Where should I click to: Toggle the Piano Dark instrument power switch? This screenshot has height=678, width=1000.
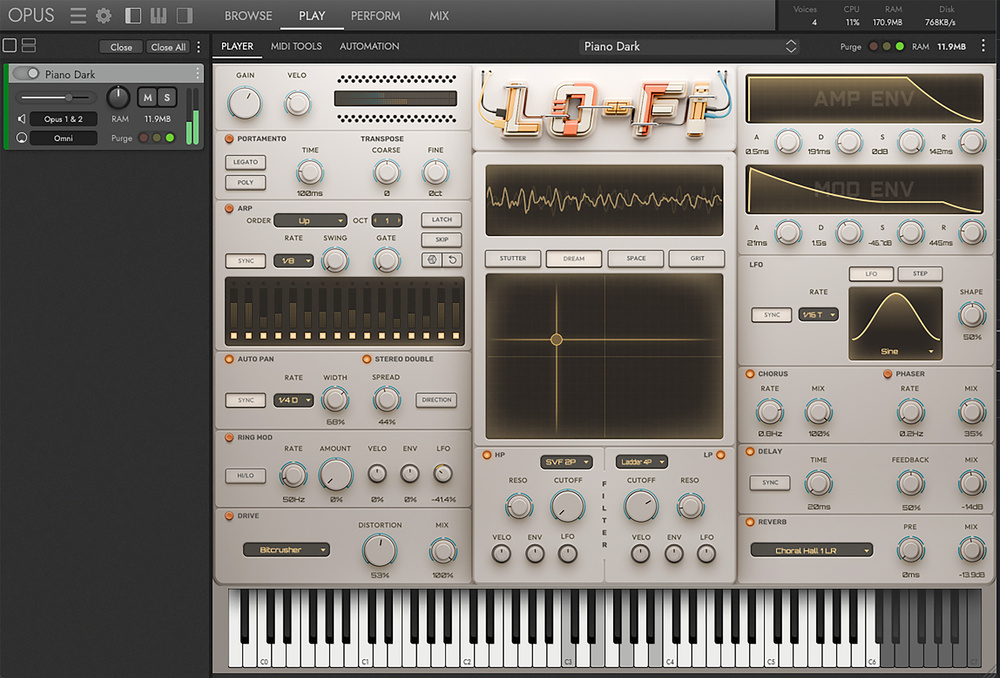(x=26, y=73)
